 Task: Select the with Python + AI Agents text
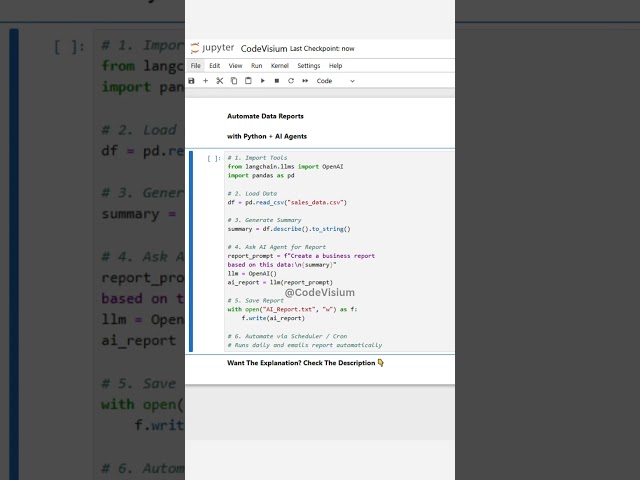click(267, 136)
